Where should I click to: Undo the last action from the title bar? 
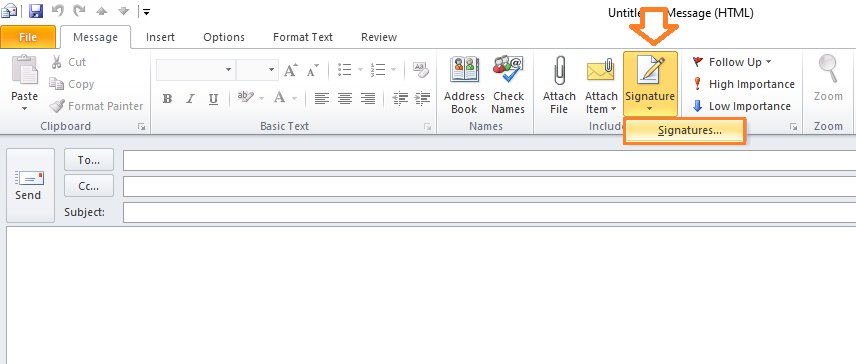(x=58, y=11)
